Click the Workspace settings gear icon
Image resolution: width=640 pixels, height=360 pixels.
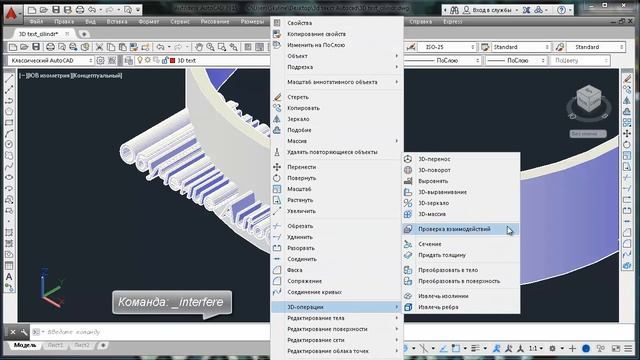[x=100, y=60]
